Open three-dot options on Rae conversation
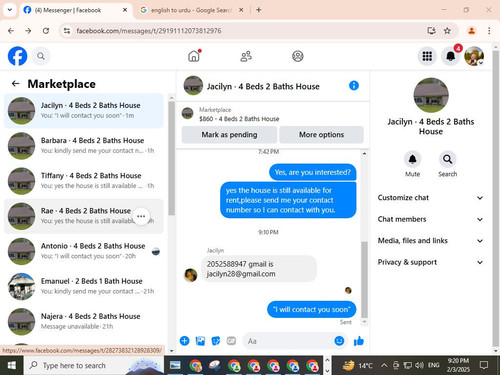Viewport: 500px width, 375px height. click(x=141, y=216)
